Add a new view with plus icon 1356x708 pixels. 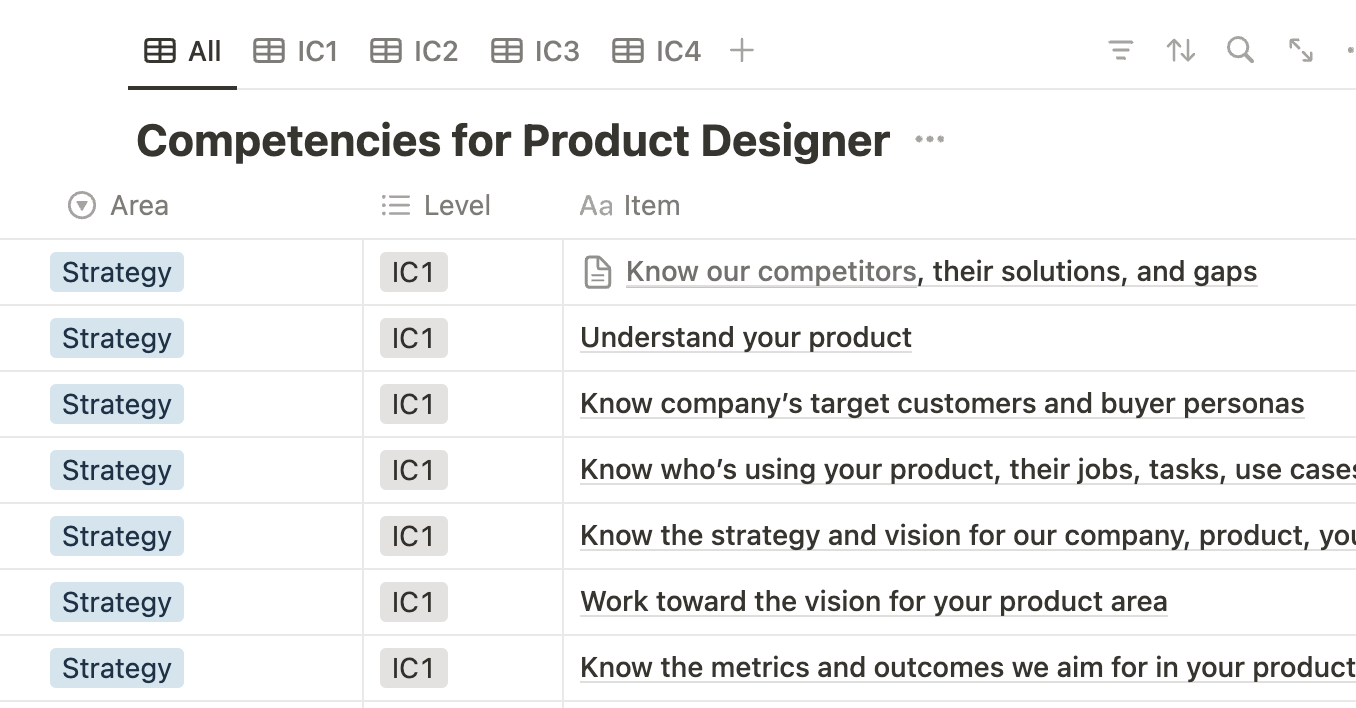[741, 50]
